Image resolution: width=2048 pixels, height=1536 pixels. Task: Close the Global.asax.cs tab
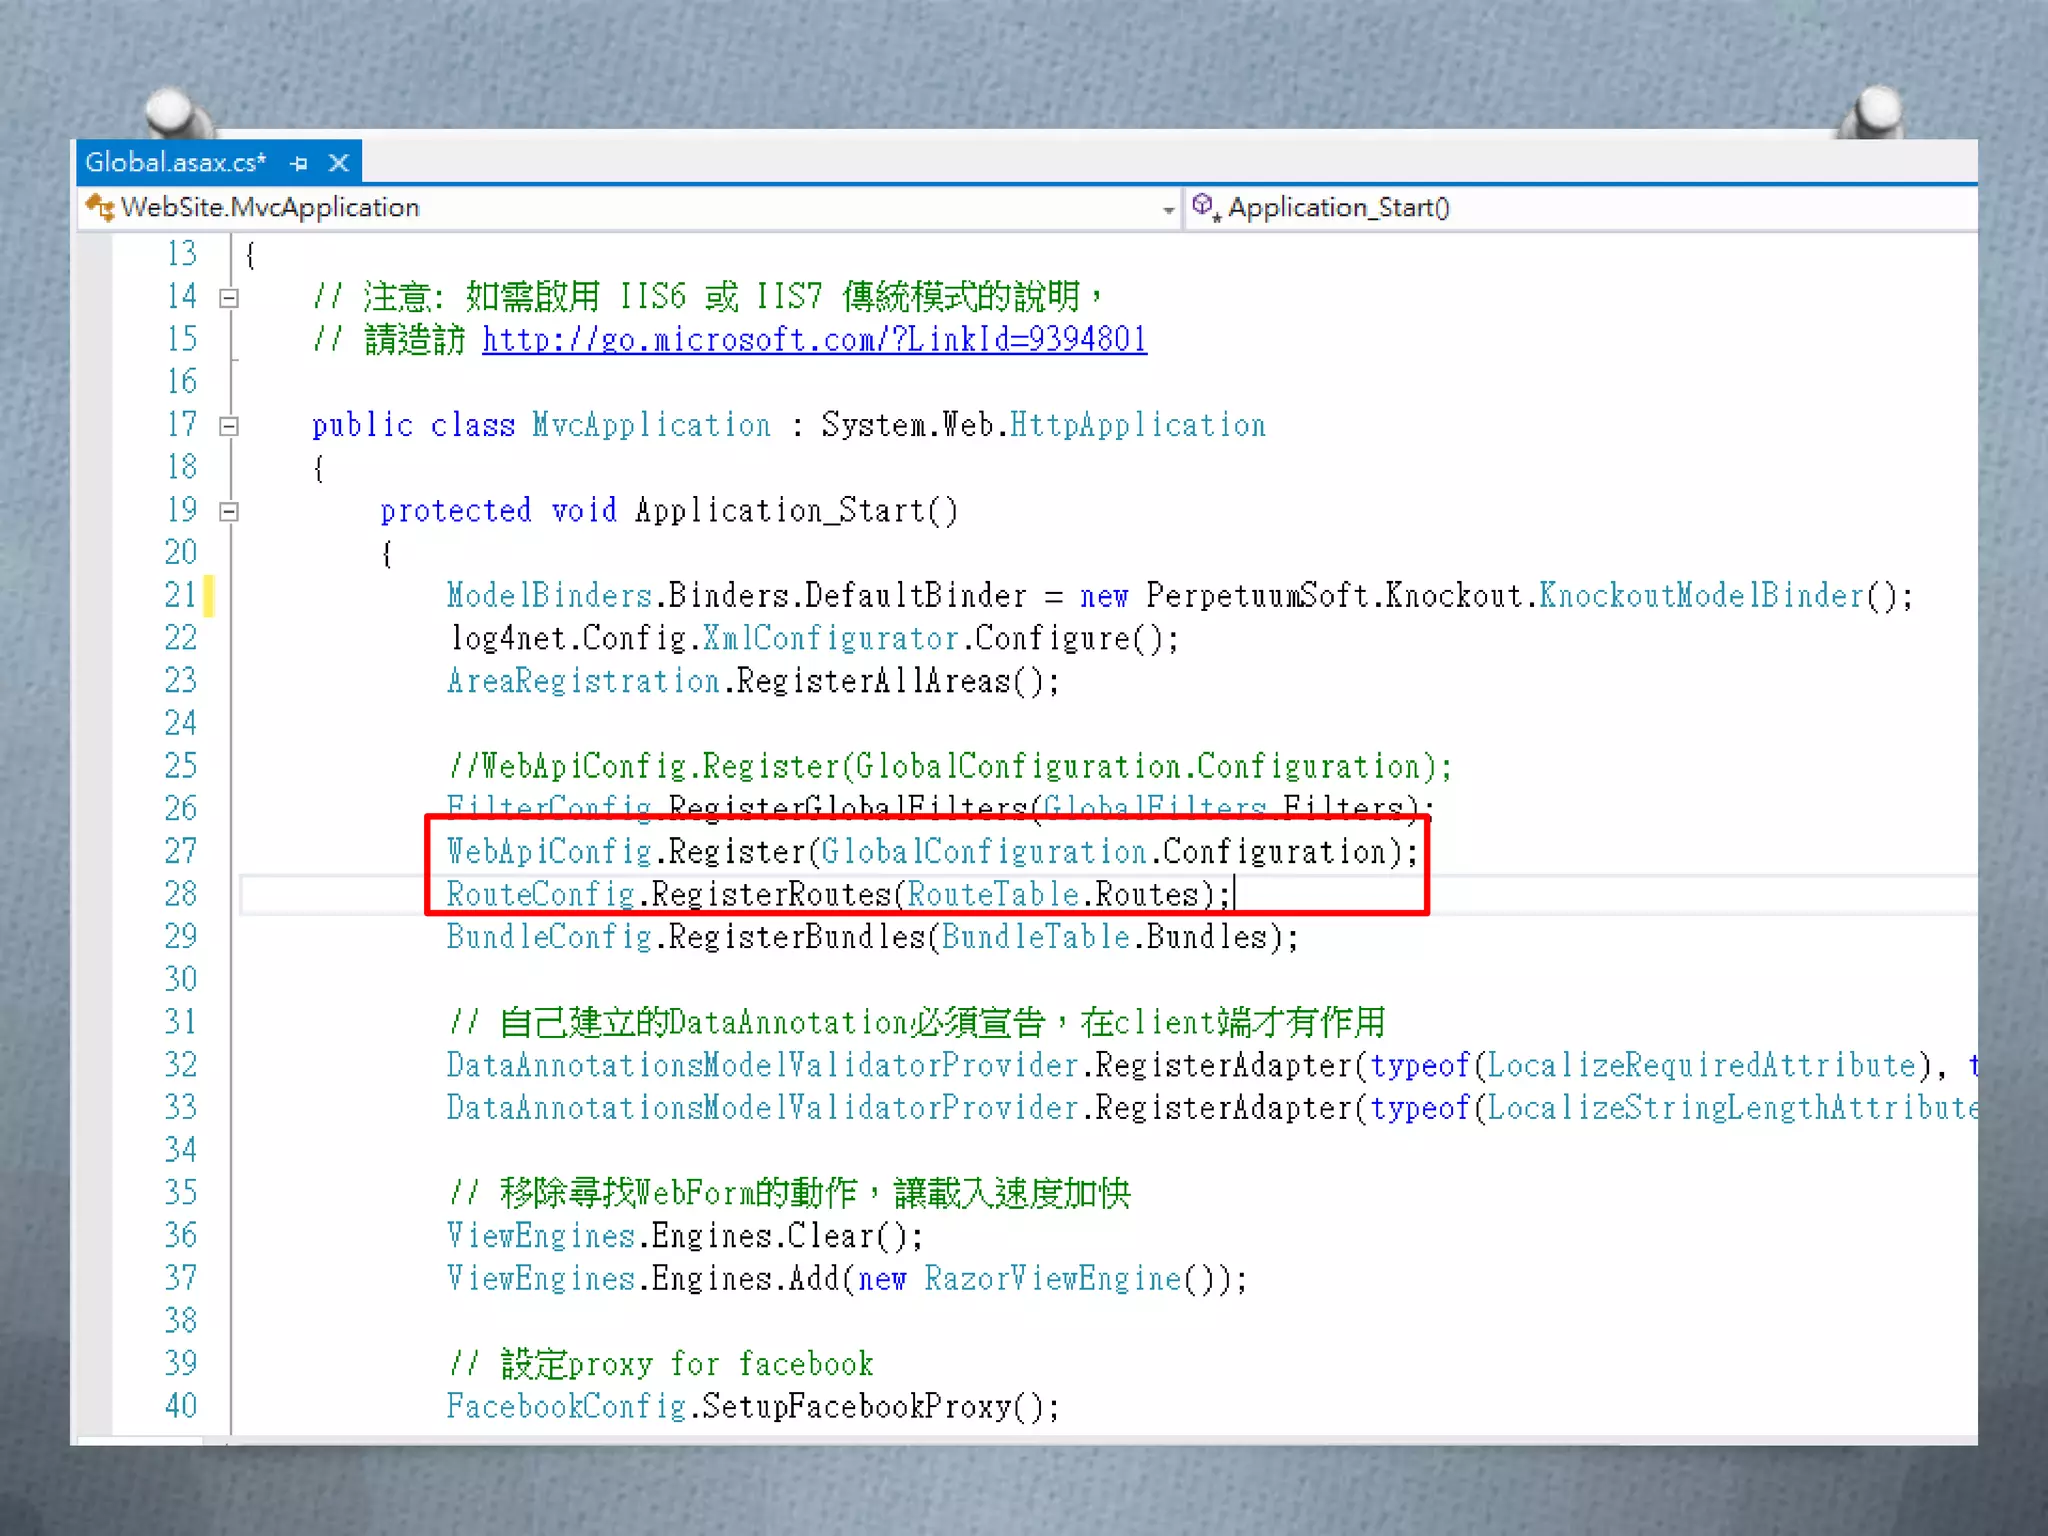339,163
